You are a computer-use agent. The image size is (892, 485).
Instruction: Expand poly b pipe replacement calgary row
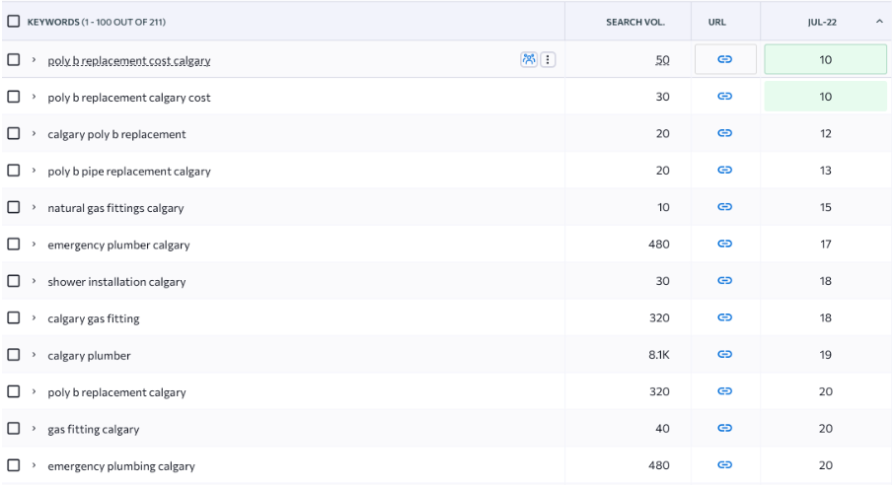[x=34, y=171]
